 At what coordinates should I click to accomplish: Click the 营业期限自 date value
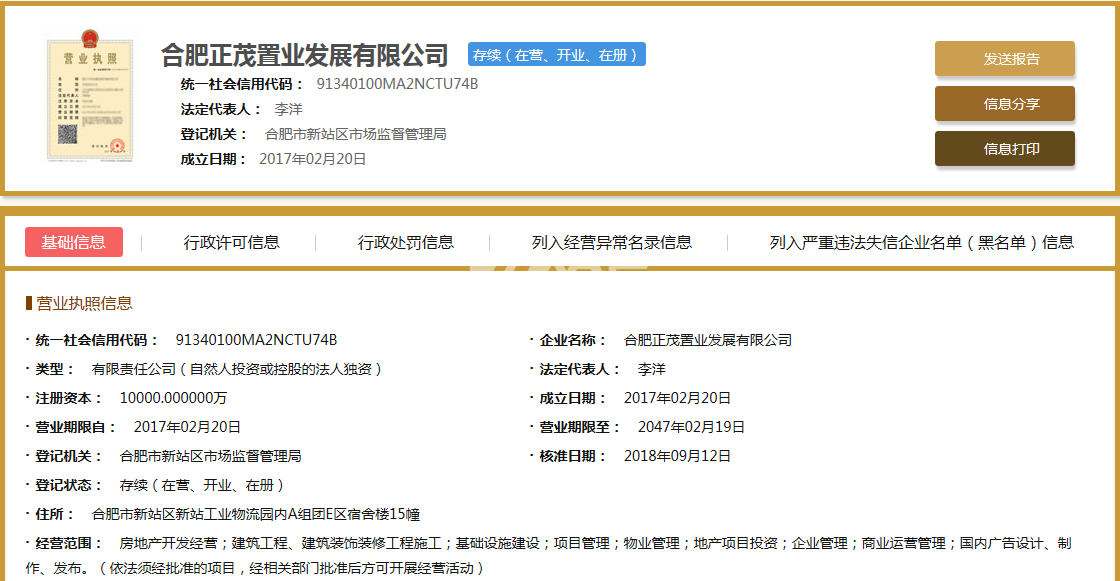point(187,427)
